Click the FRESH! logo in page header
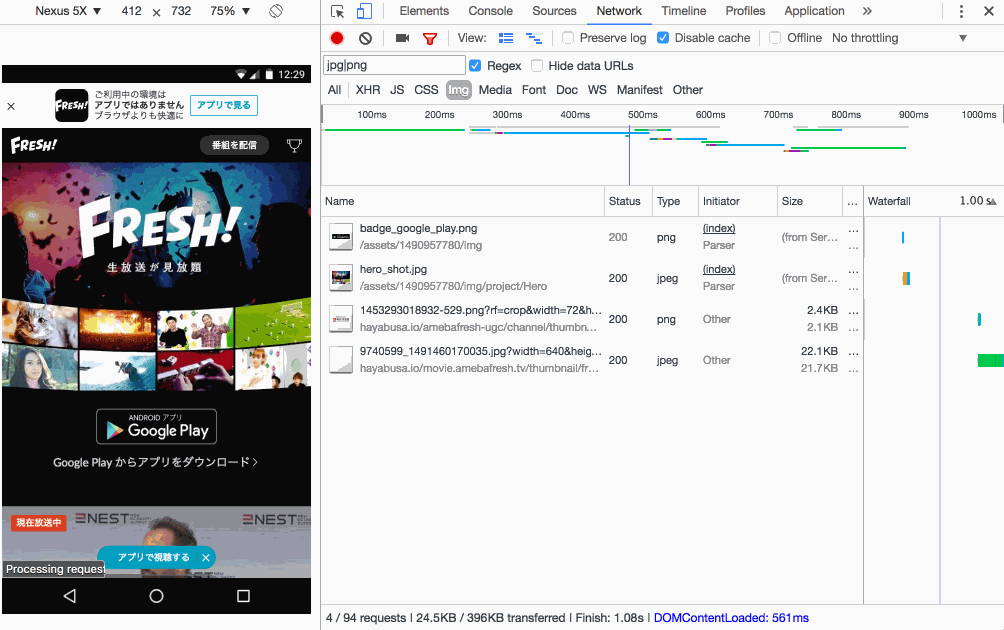This screenshot has height=630, width=1004. coord(34,145)
